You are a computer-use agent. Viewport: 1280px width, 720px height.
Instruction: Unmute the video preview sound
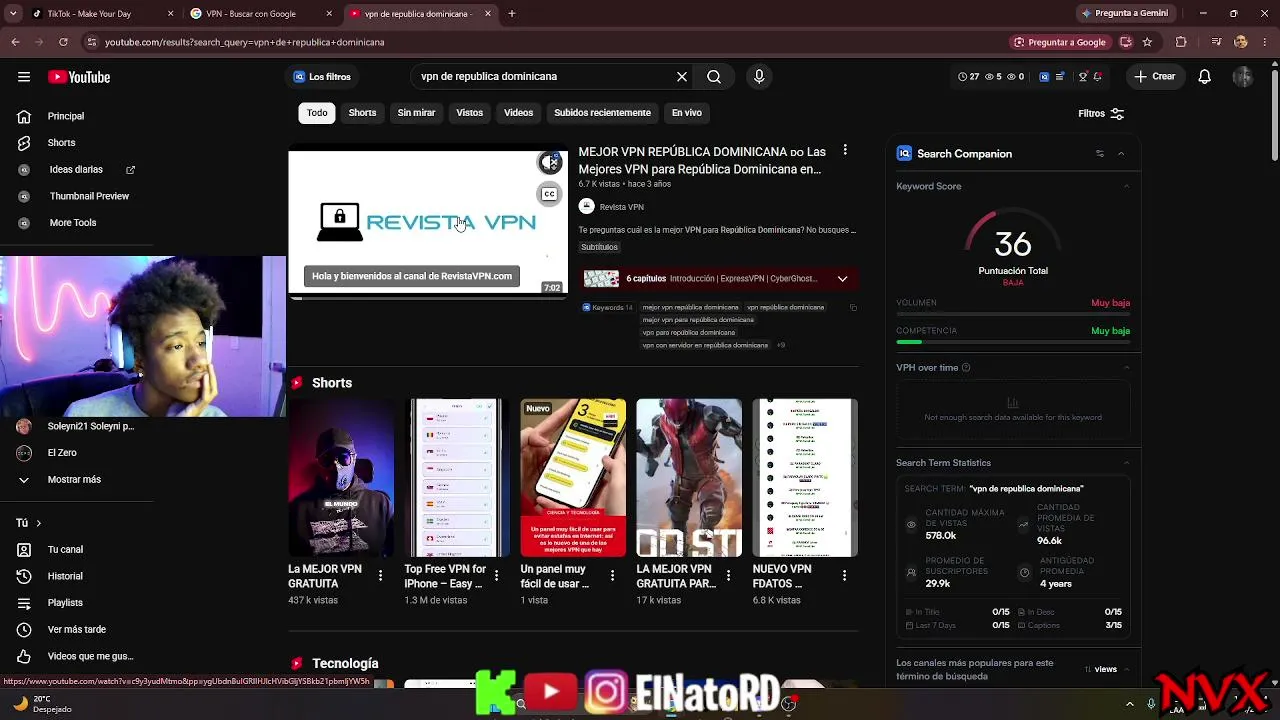(x=549, y=163)
